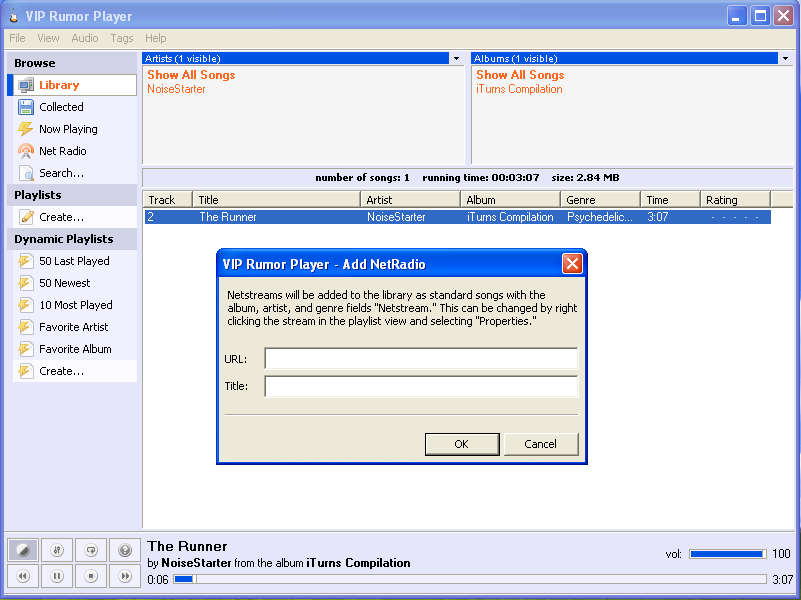Select The Runner title in song row
The height and width of the screenshot is (600, 801).
228,217
